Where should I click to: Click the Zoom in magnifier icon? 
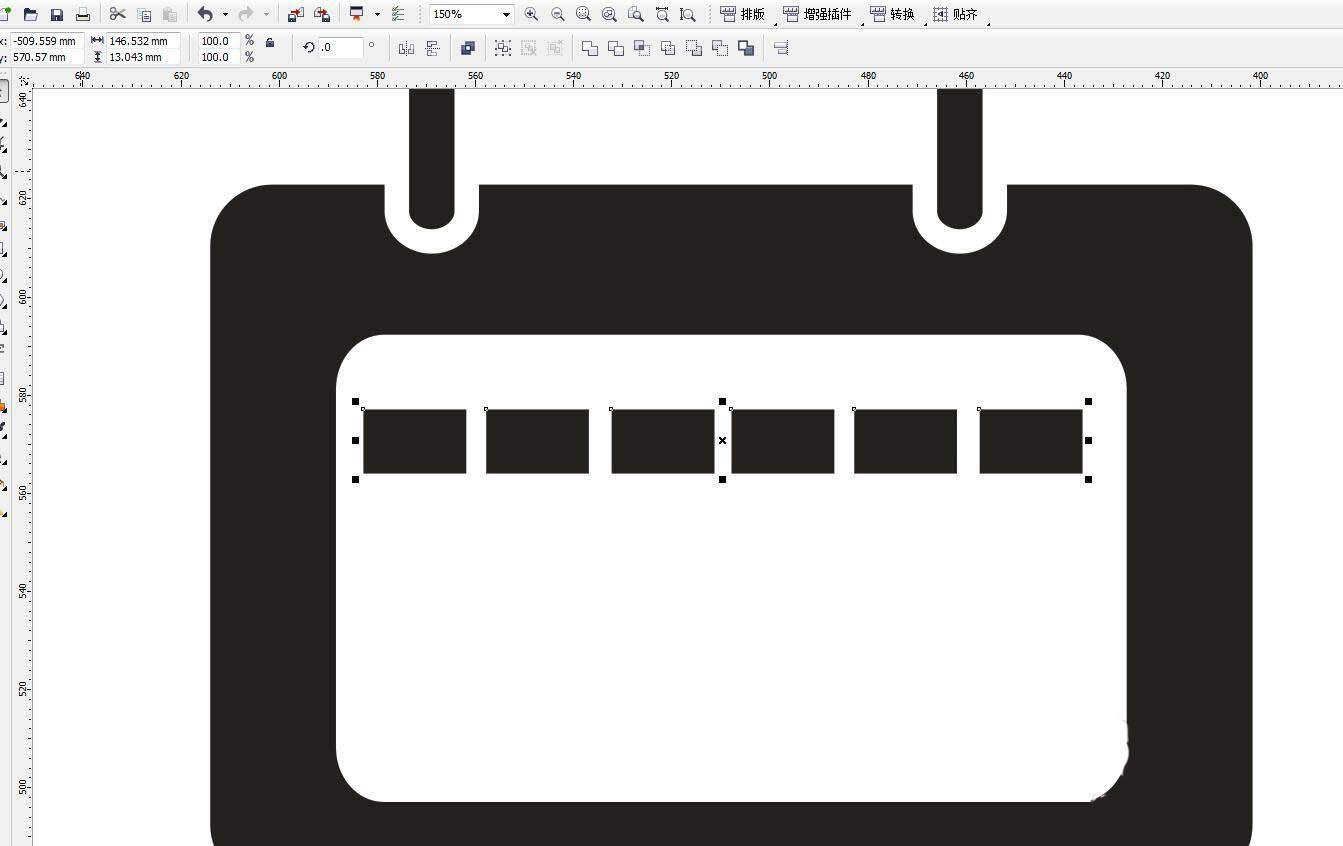pos(531,14)
